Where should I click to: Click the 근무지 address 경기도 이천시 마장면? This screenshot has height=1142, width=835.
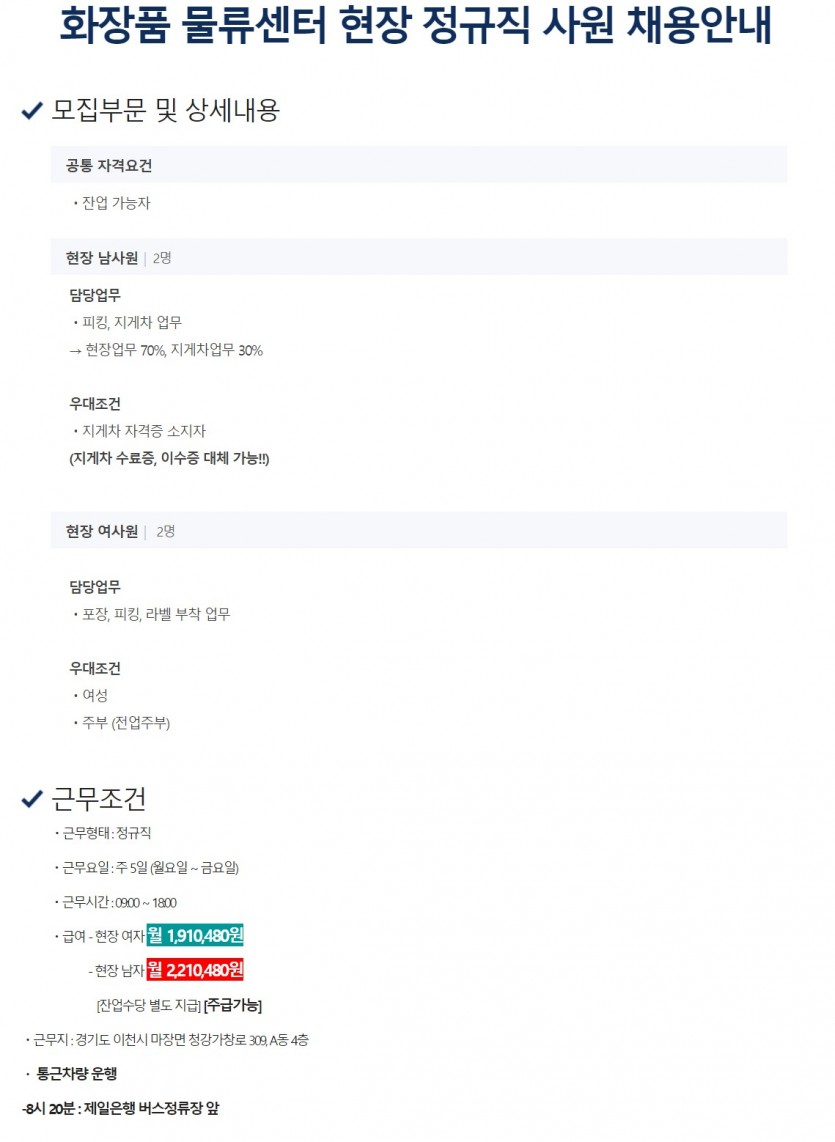[x=167, y=1039]
